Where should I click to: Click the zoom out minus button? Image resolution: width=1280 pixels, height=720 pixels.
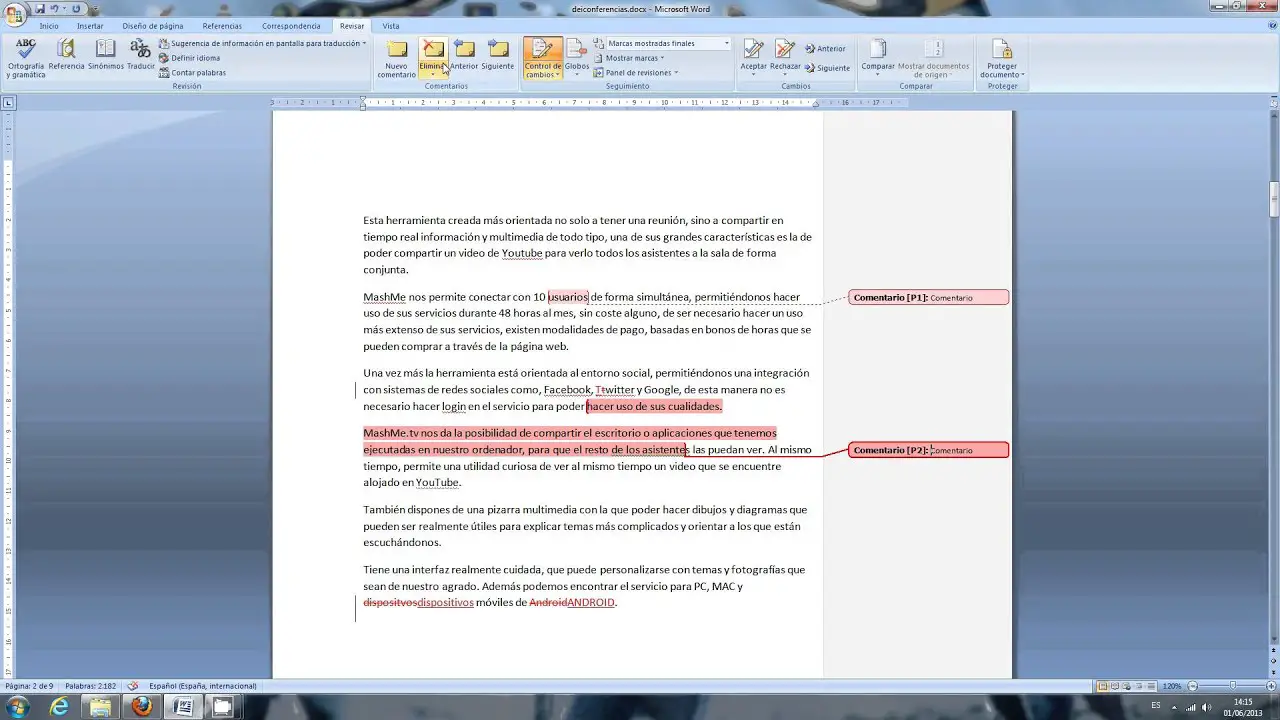click(1192, 686)
